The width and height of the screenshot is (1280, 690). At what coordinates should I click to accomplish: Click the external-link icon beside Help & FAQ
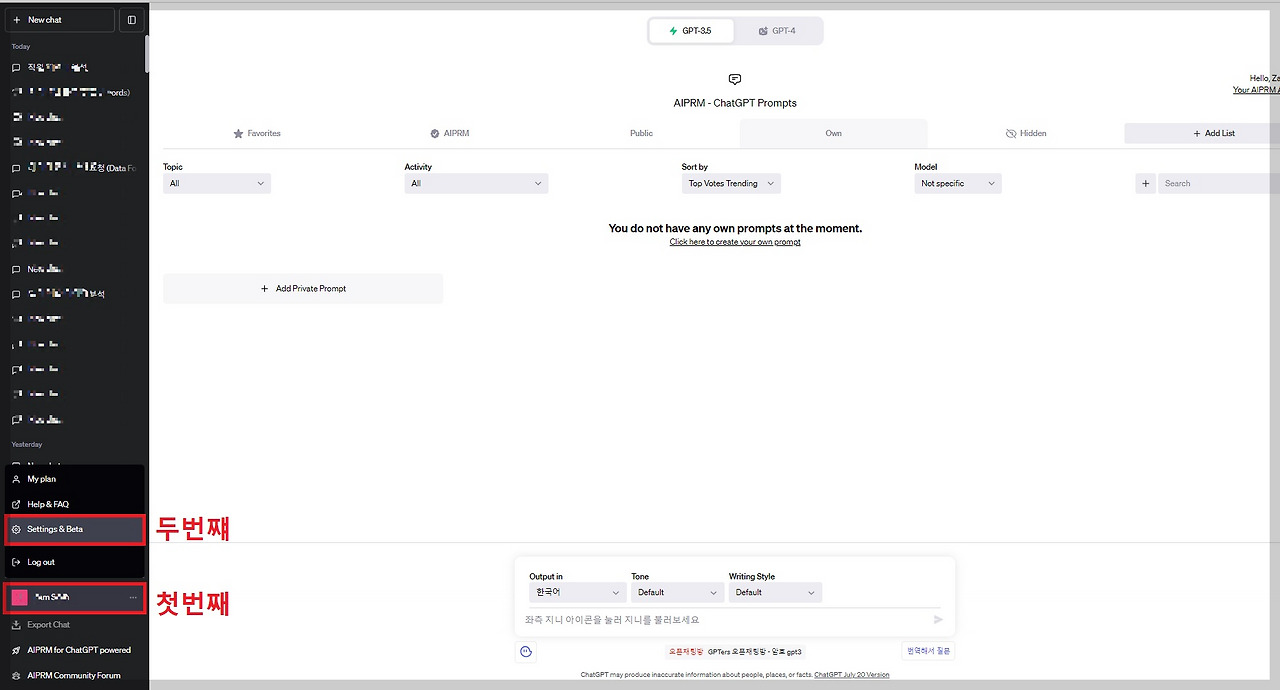click(16, 505)
